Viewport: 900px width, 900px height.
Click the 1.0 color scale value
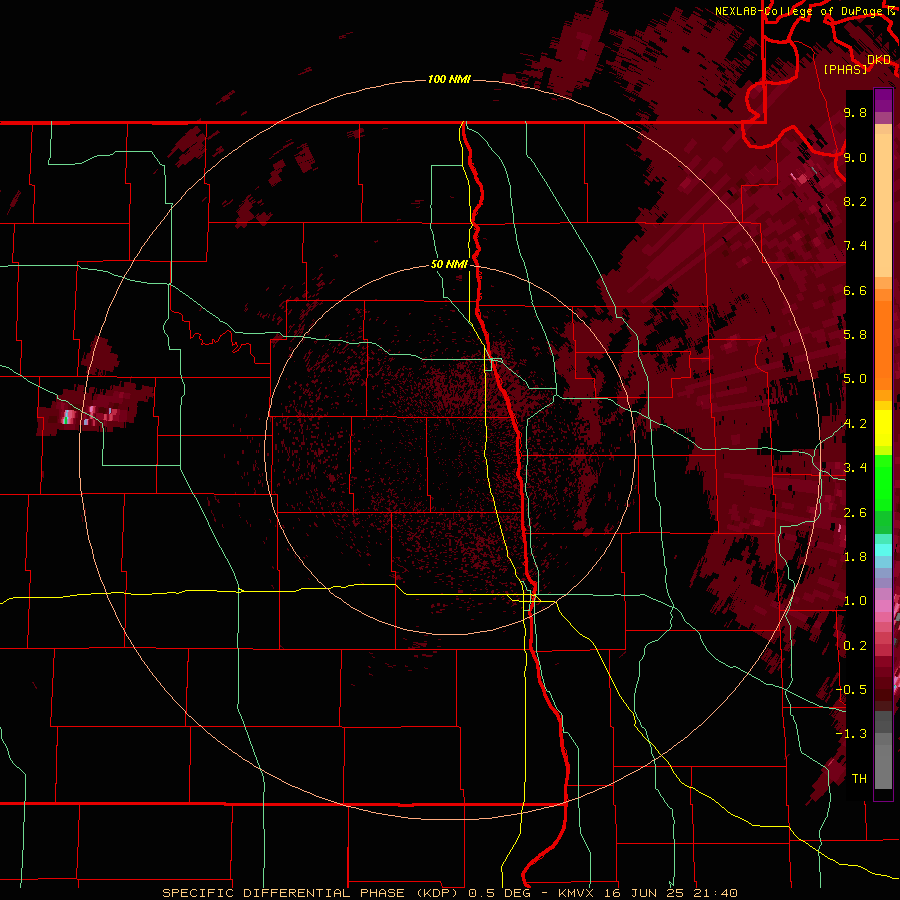[855, 601]
